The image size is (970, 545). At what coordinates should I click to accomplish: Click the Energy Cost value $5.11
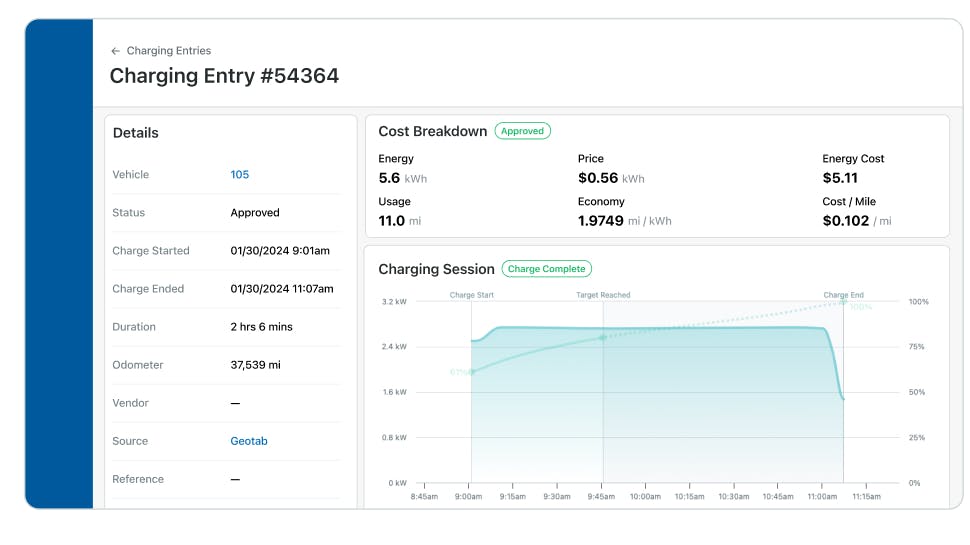840,178
